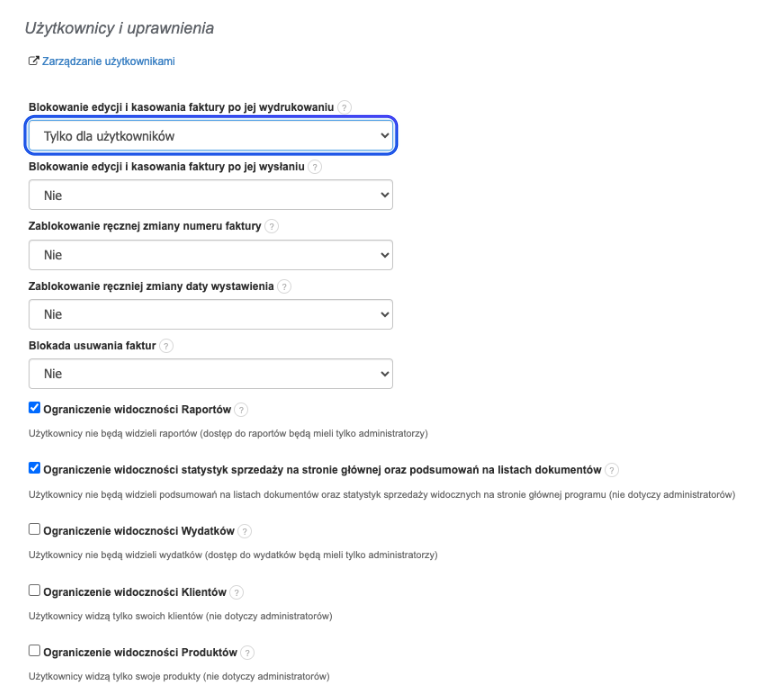The height and width of the screenshot is (693, 769).
Task: Open the 'Tylko dla użytkowników' dropdown
Action: coord(211,136)
